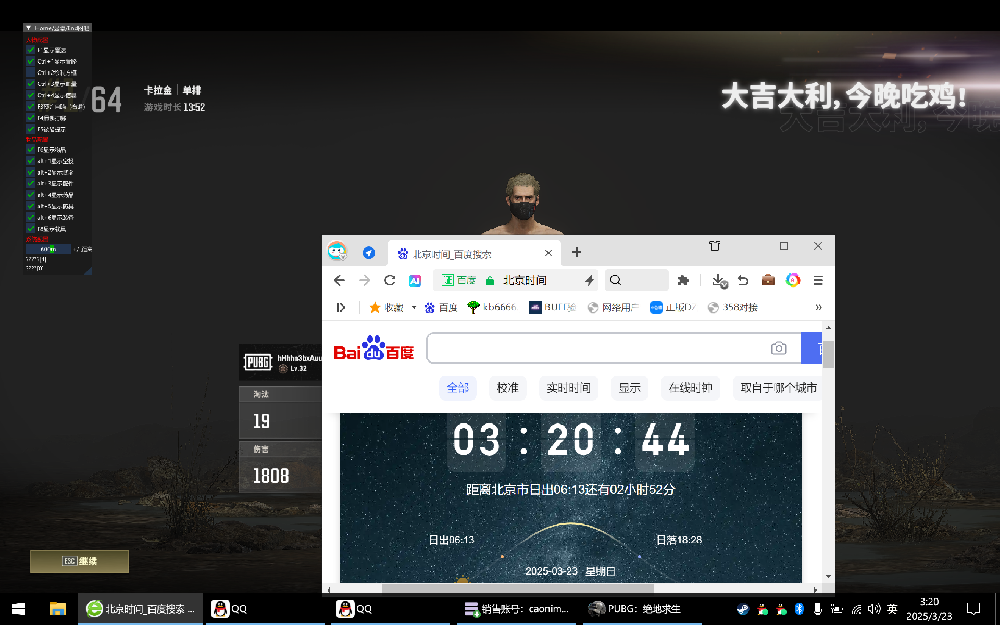Open the kb6666 bookmark
Viewport: 1000px width, 625px height.
(x=492, y=307)
